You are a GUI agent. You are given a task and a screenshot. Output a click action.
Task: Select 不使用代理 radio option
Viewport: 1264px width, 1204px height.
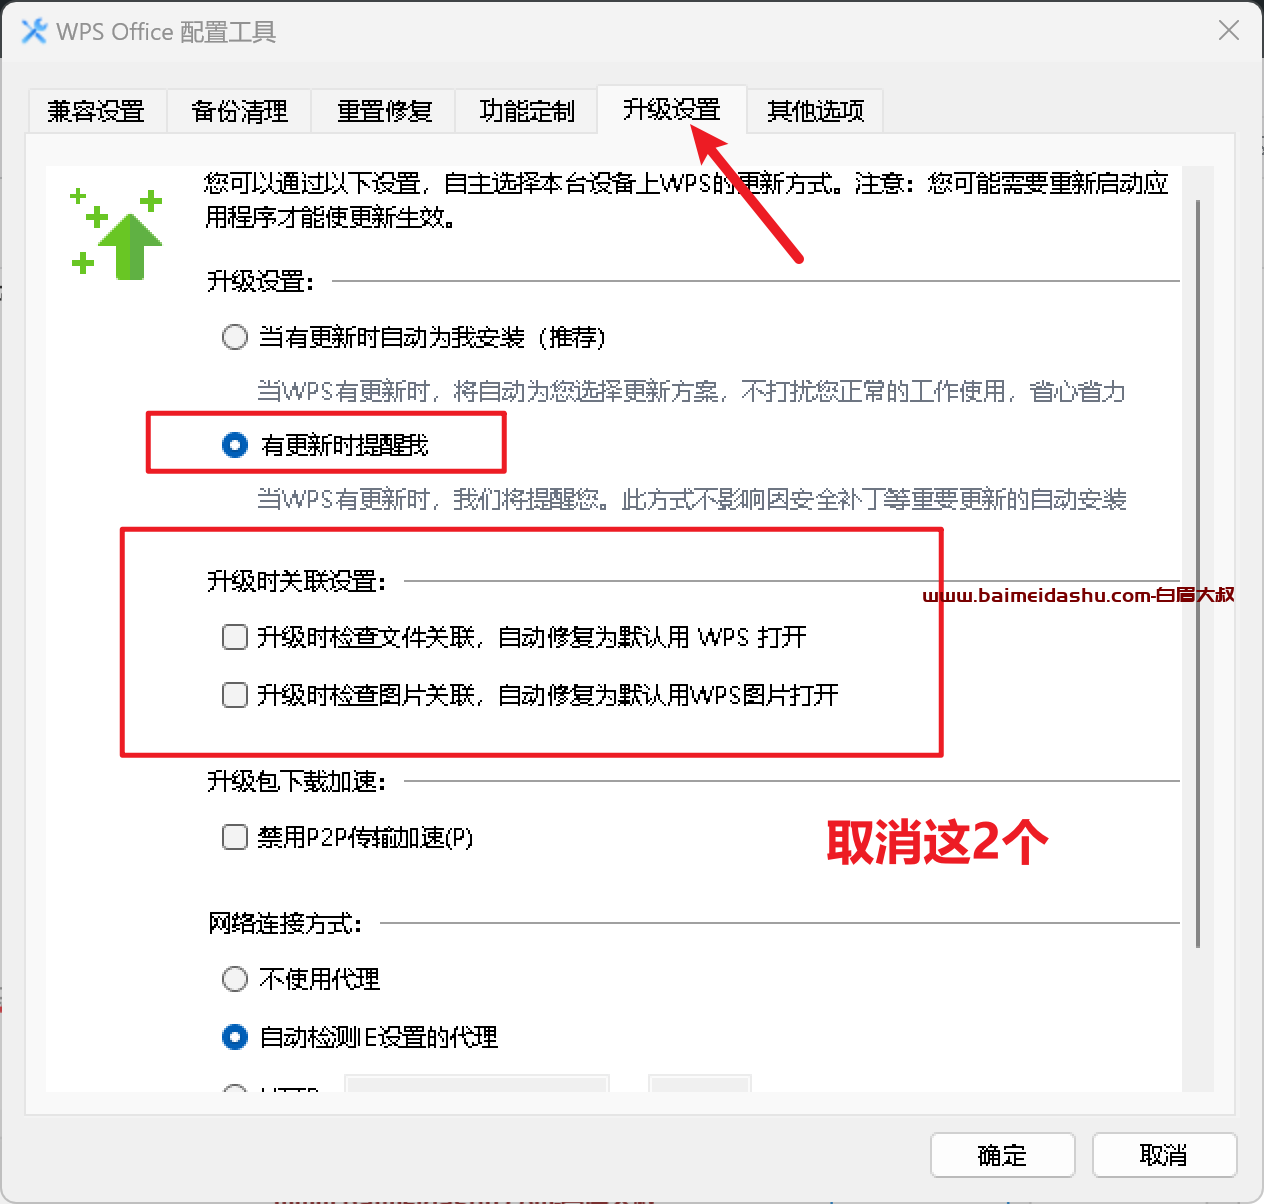click(235, 979)
